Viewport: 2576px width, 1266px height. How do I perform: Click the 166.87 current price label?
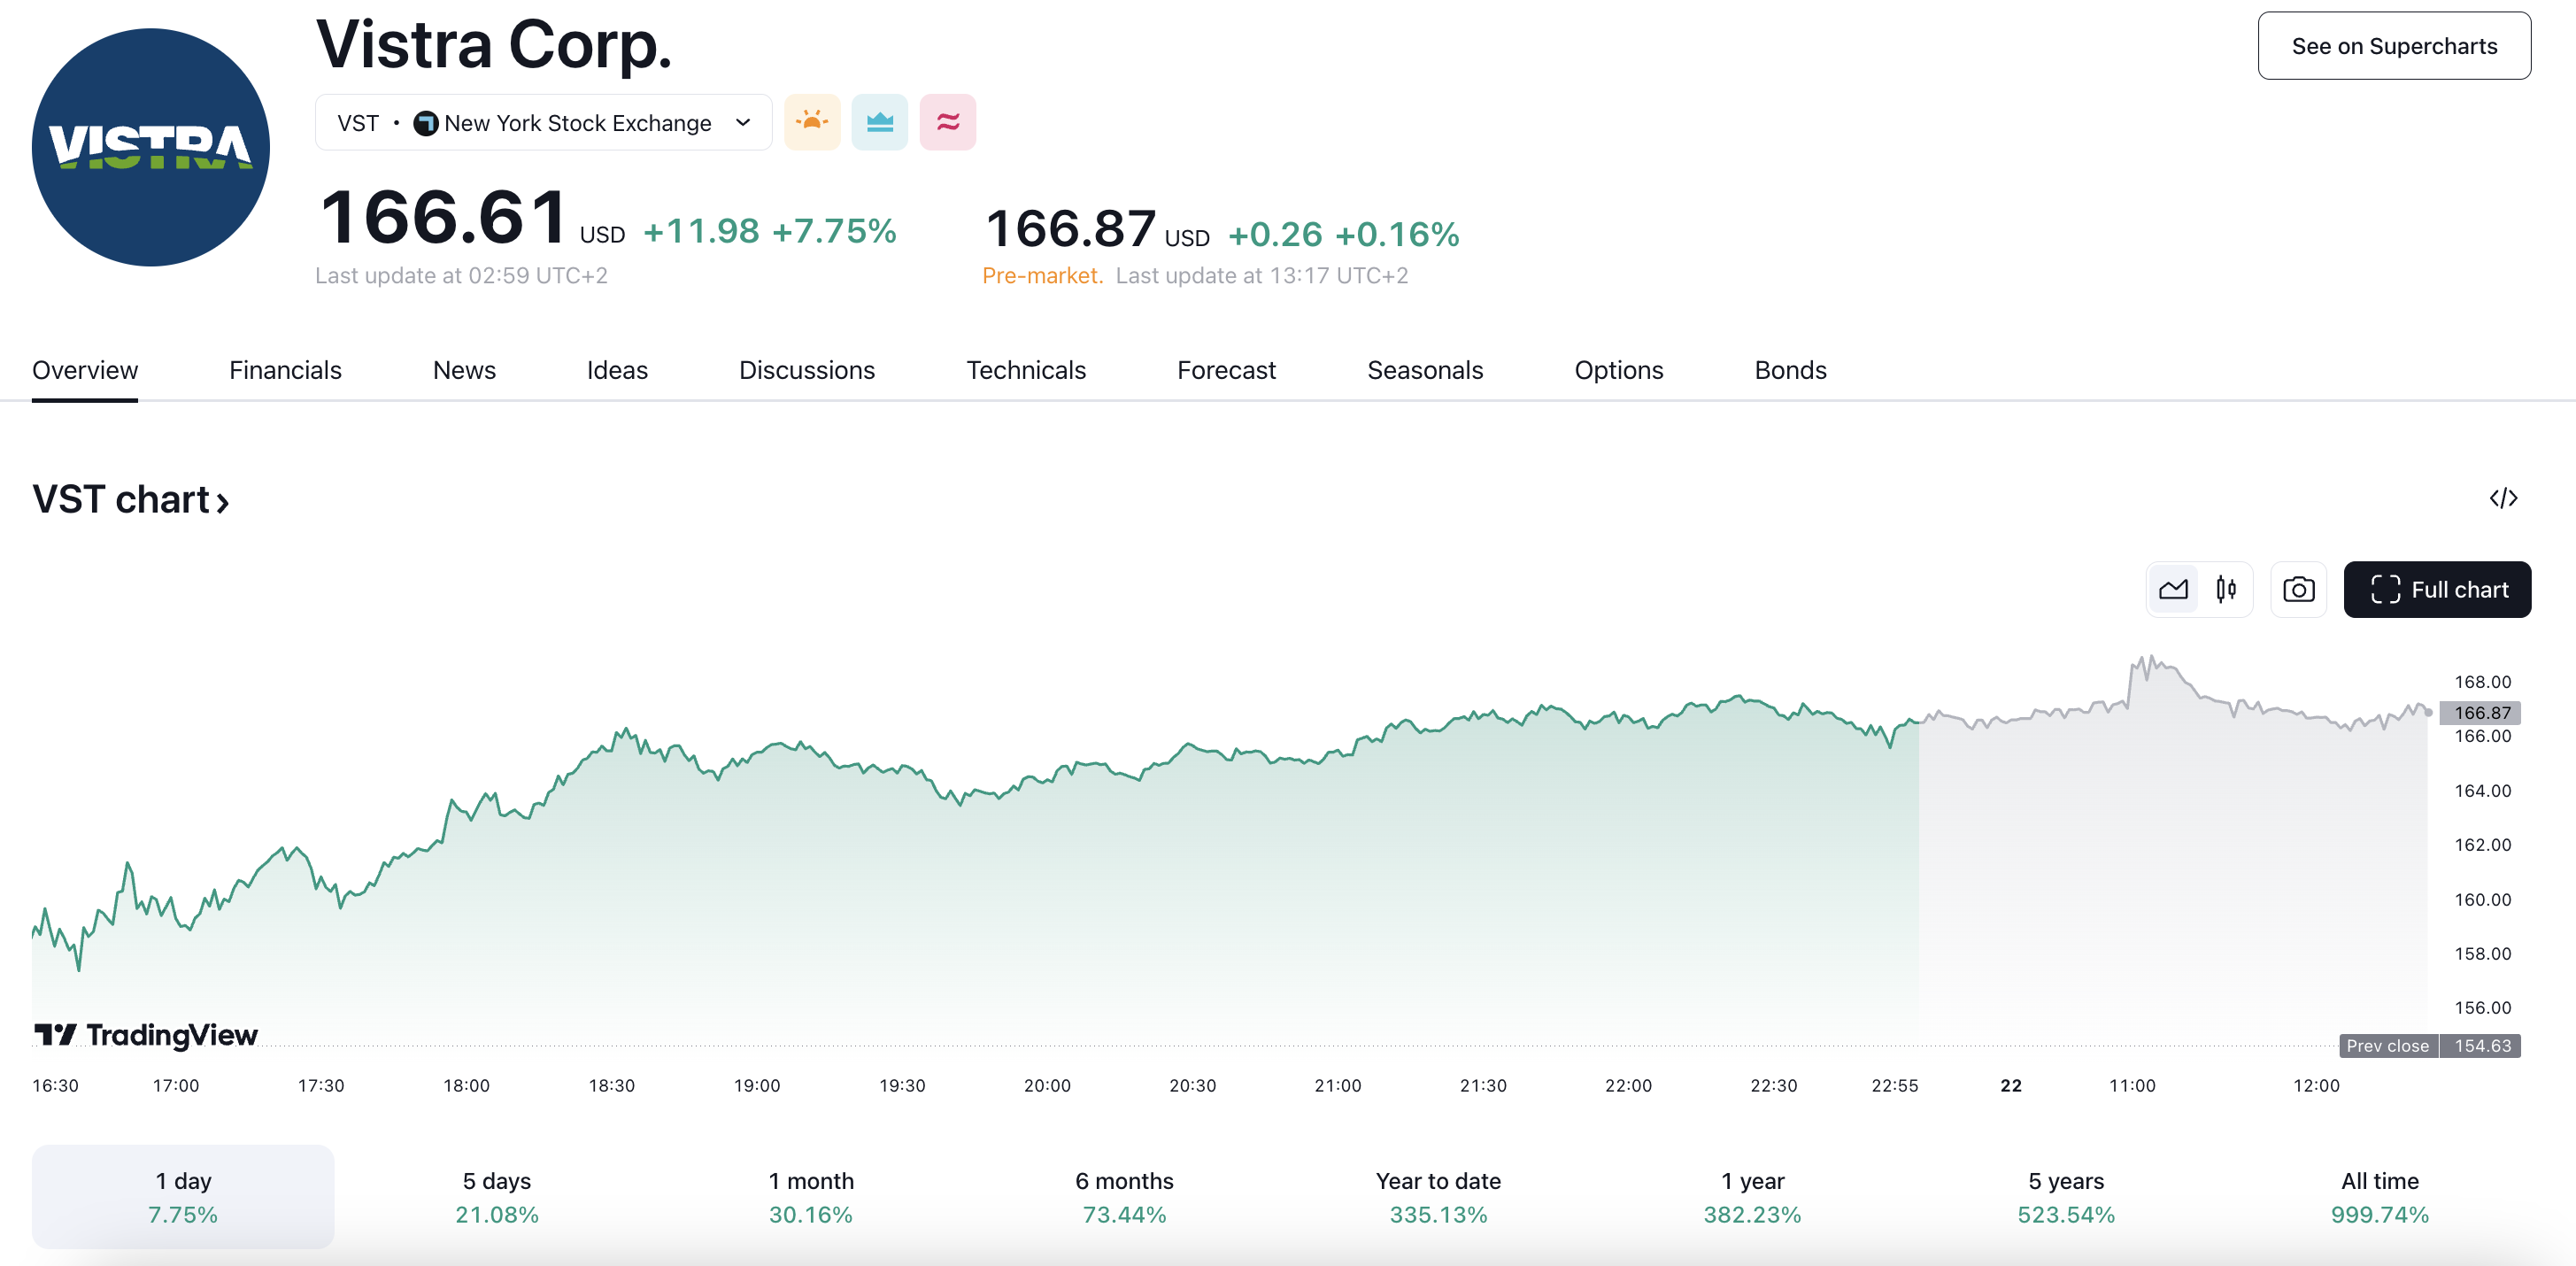click(2481, 712)
